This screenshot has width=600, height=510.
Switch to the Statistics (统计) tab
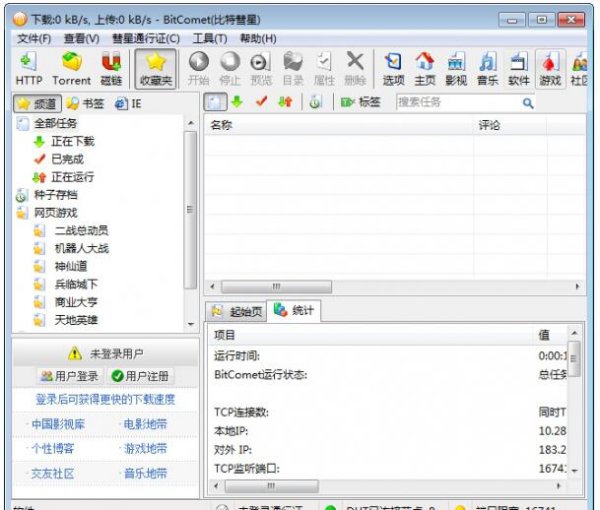tap(294, 310)
